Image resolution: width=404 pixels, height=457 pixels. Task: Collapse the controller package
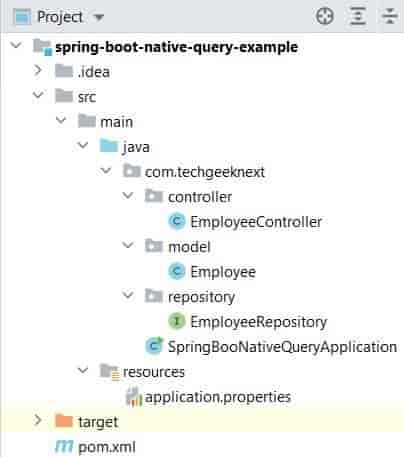[x=128, y=195]
